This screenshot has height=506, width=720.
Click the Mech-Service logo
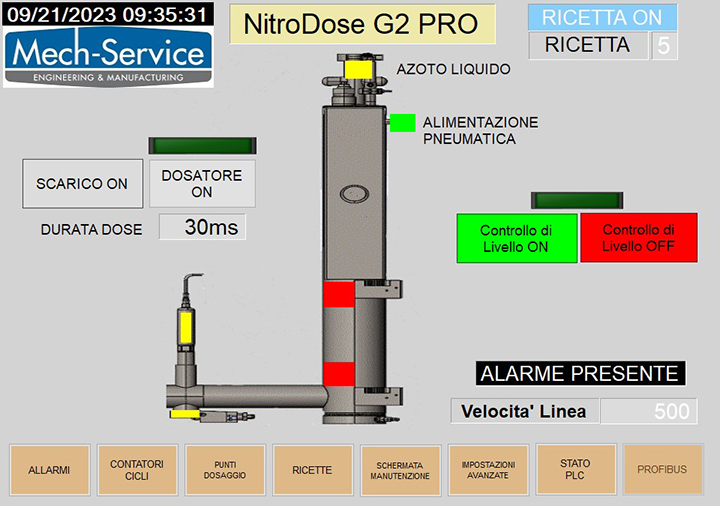(x=107, y=57)
